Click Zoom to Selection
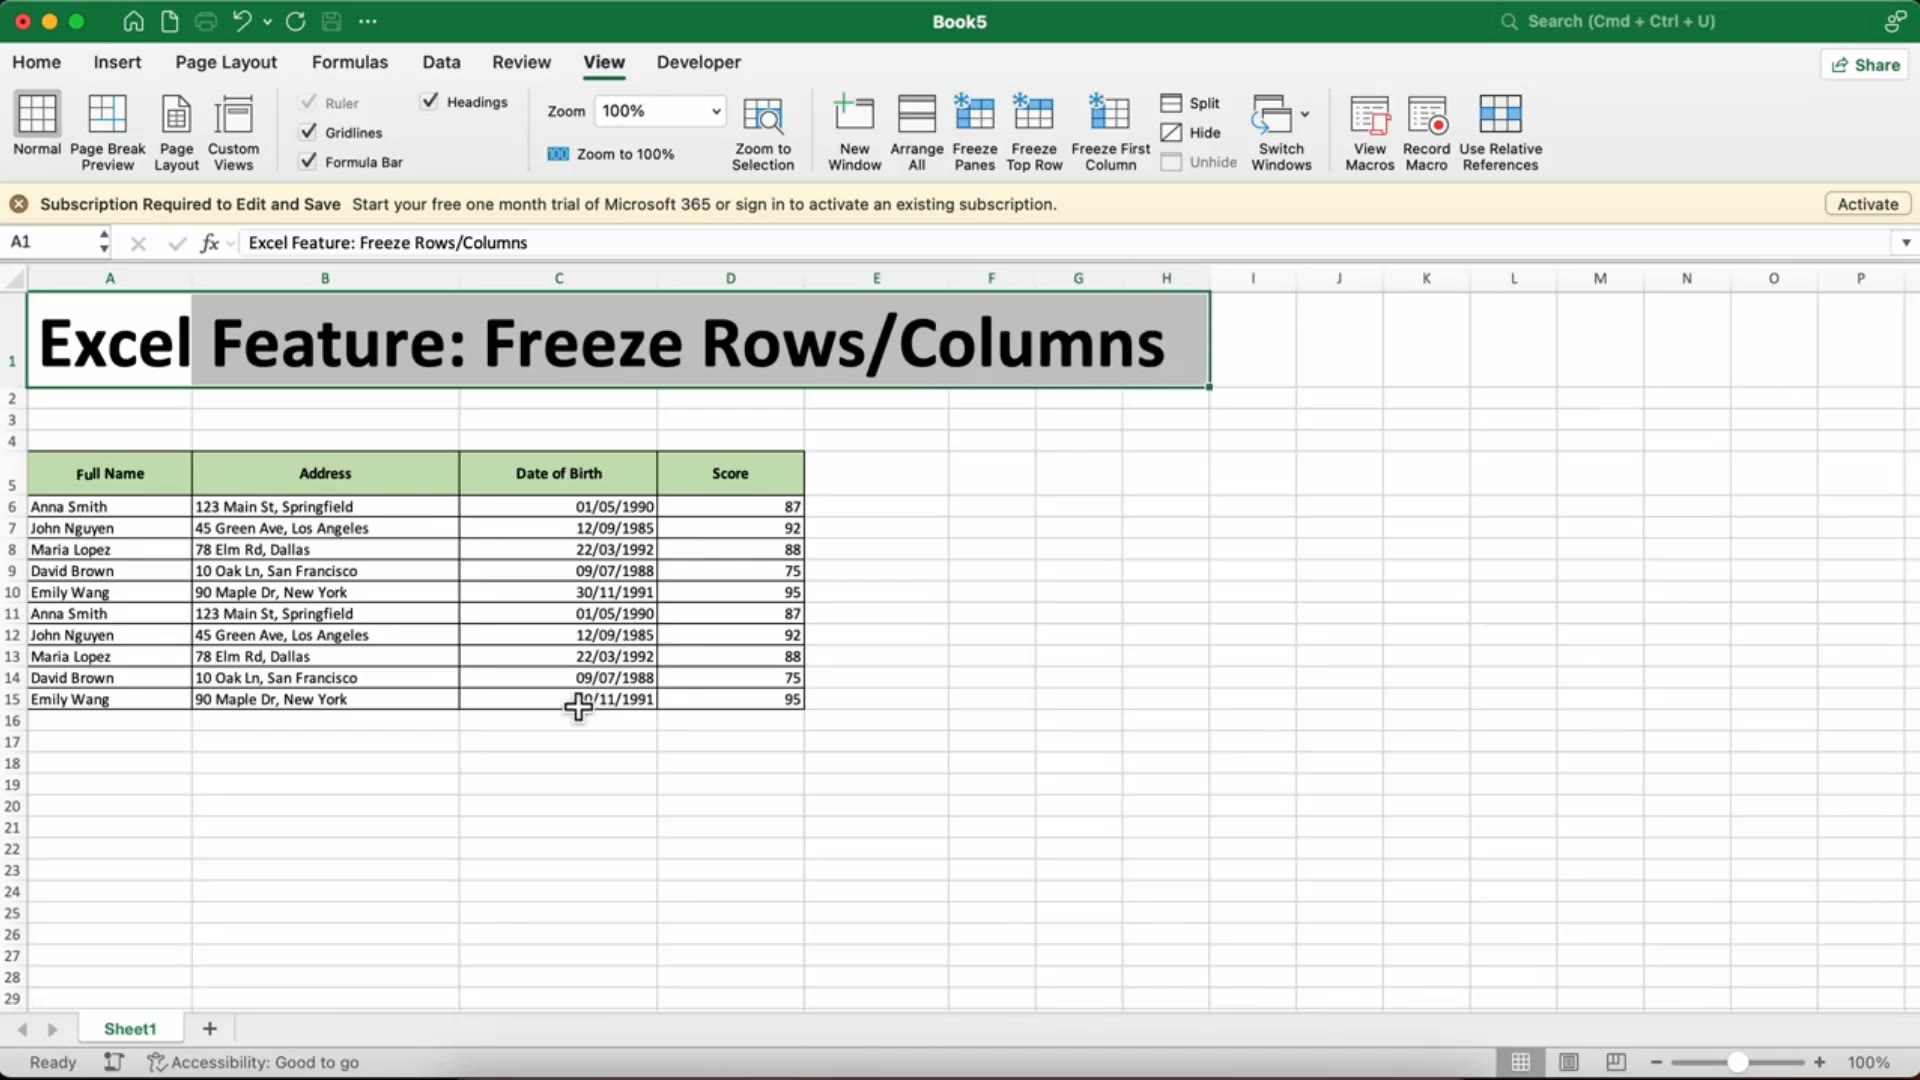Viewport: 1920px width, 1080px height. pos(763,132)
